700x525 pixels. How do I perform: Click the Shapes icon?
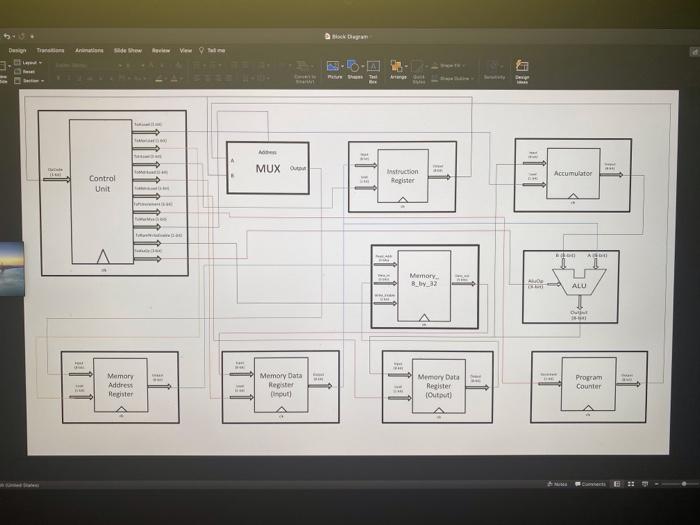pyautogui.click(x=353, y=66)
